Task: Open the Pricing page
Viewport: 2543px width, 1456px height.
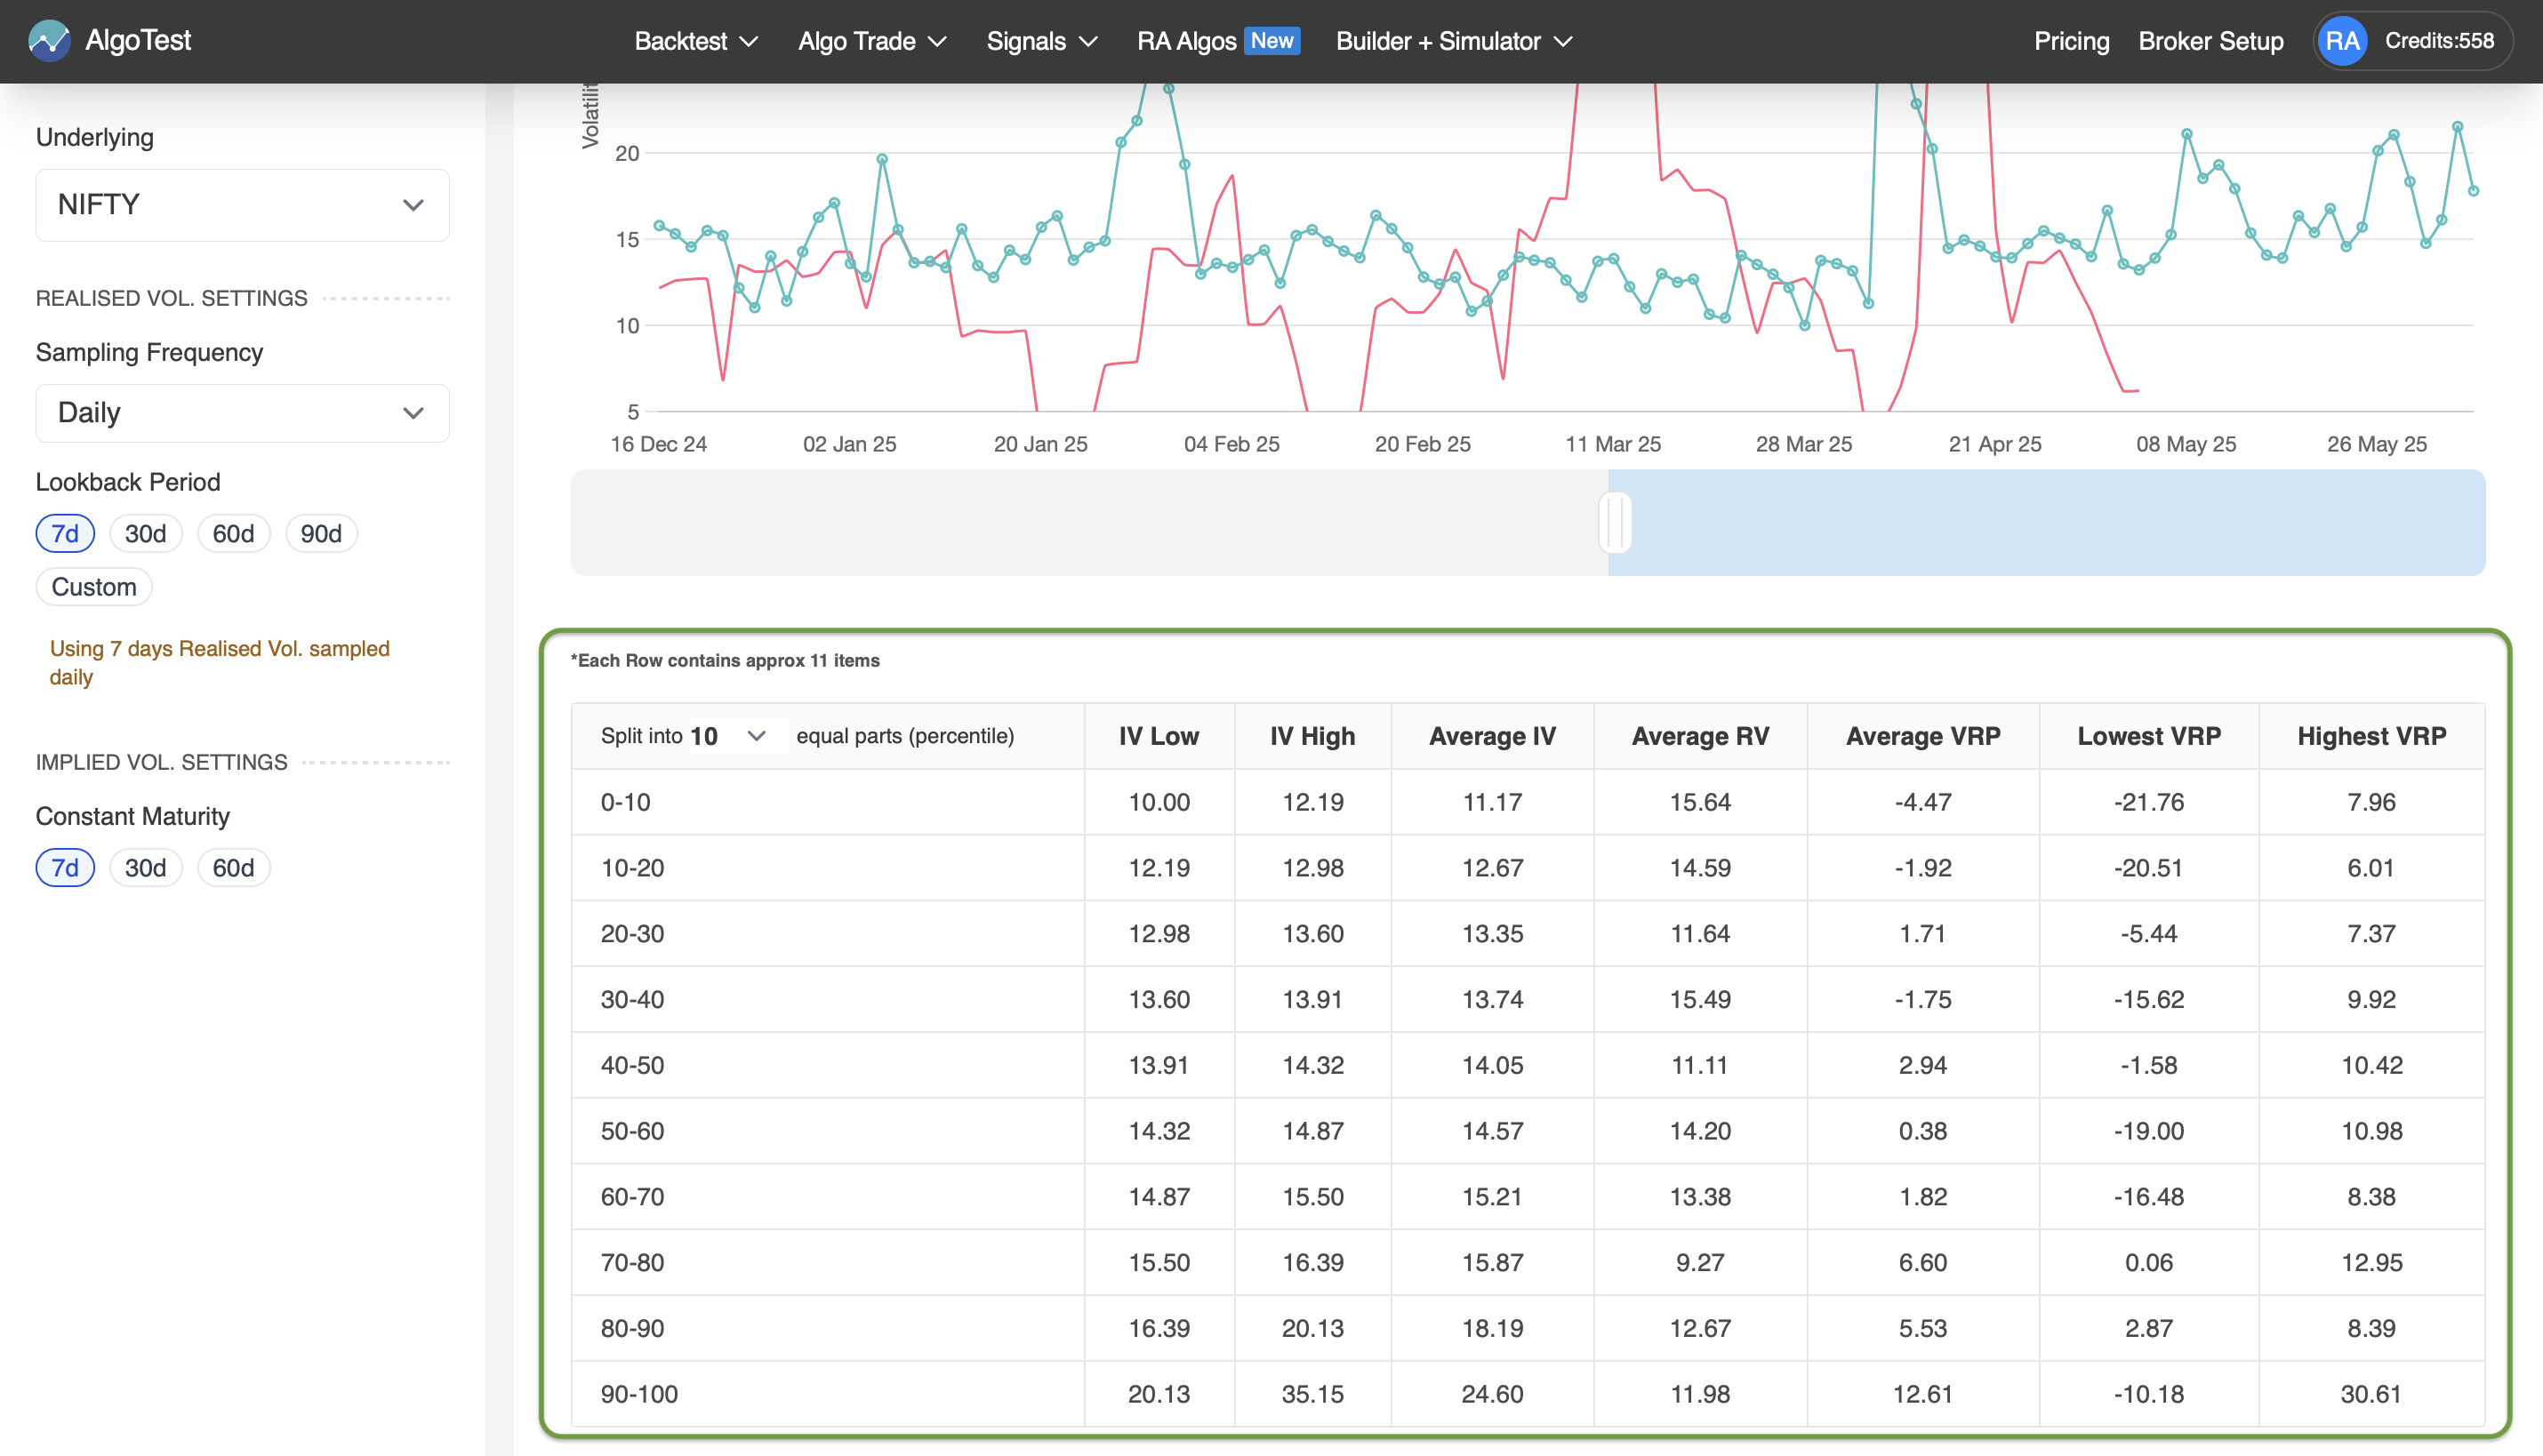Action: (x=2071, y=41)
